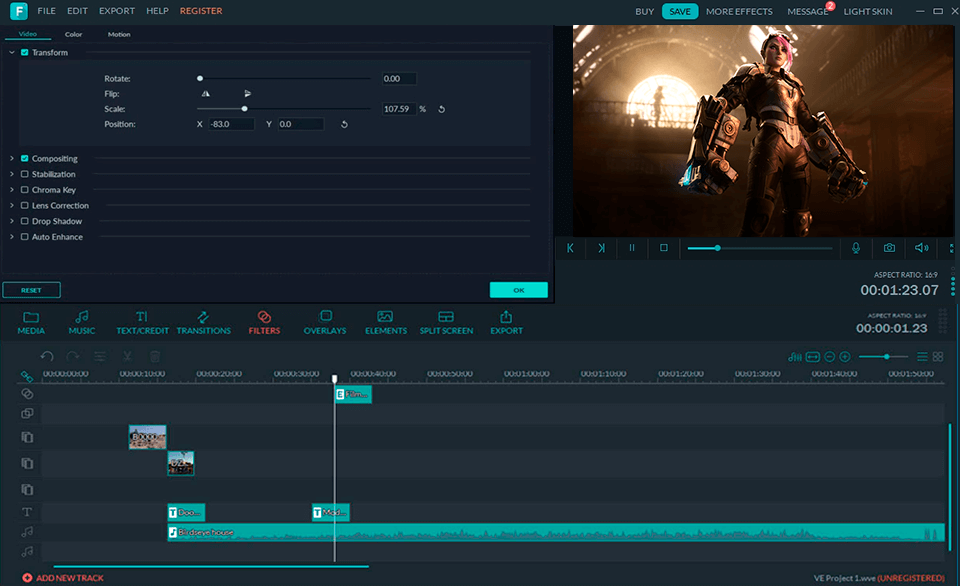This screenshot has height=586, width=960.
Task: Click the trash delete icon in the timeline toolbar
Action: click(x=155, y=356)
